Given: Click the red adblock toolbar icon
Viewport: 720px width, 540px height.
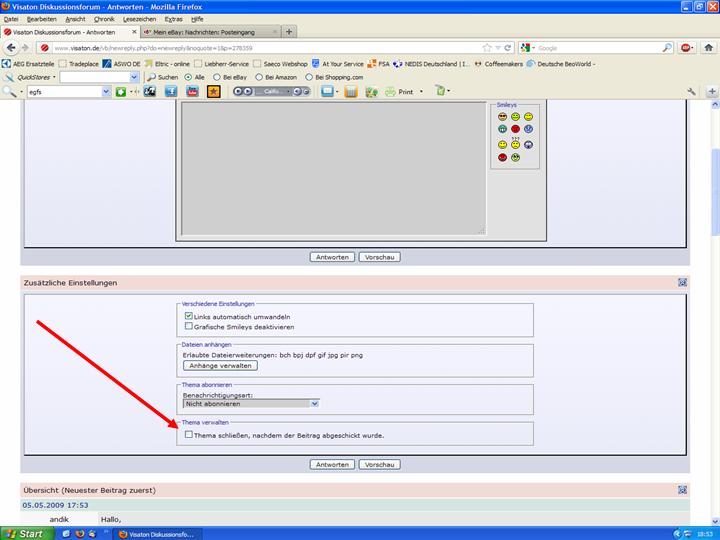Looking at the screenshot, I should coord(686,48).
